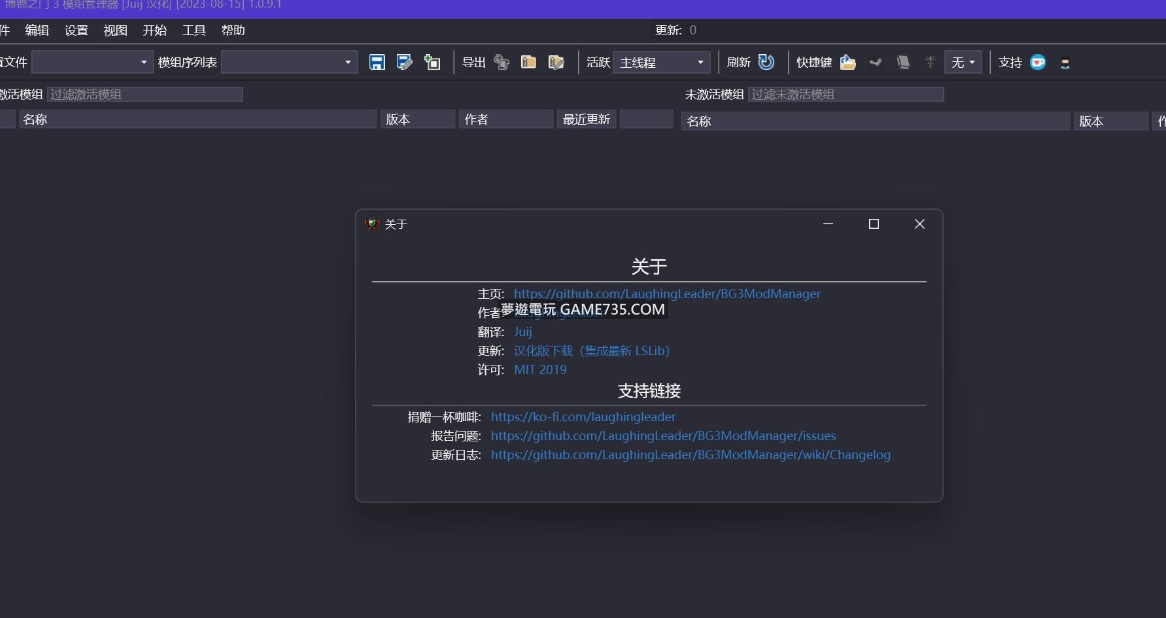Viewport: 1166px width, 618px height.
Task: Open the wiki Changelog link
Action: 690,455
